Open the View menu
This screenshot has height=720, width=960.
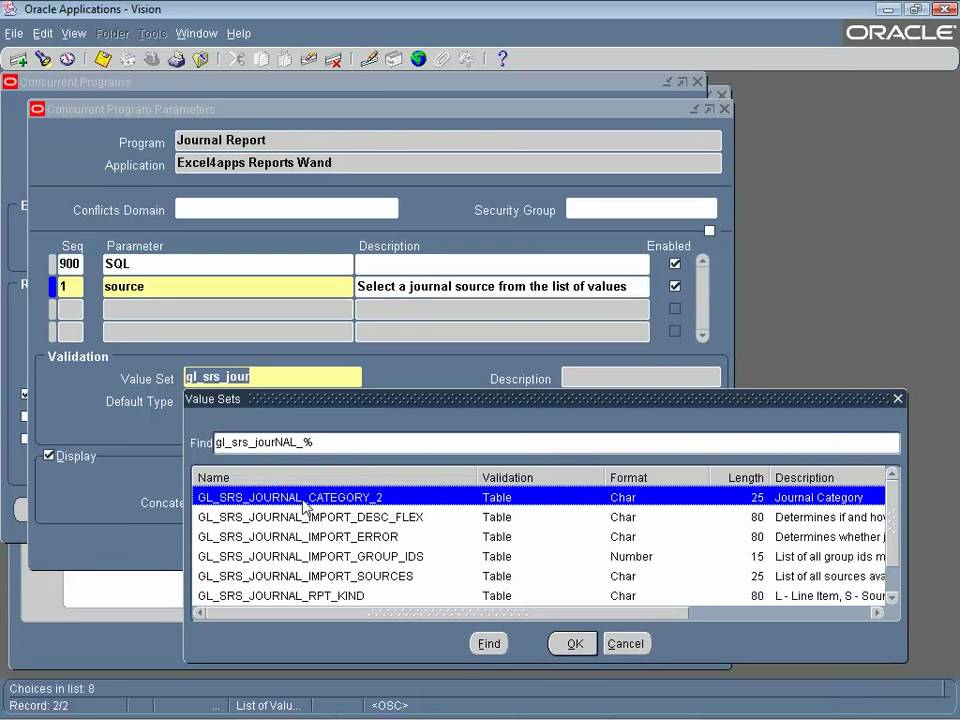coord(73,34)
